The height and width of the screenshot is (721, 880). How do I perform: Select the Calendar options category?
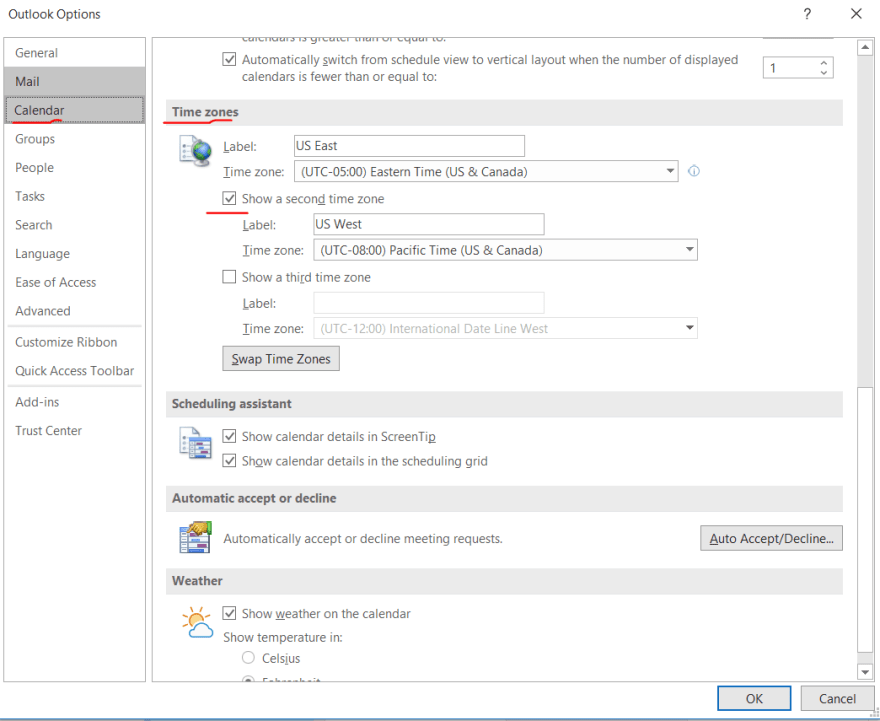(x=74, y=110)
